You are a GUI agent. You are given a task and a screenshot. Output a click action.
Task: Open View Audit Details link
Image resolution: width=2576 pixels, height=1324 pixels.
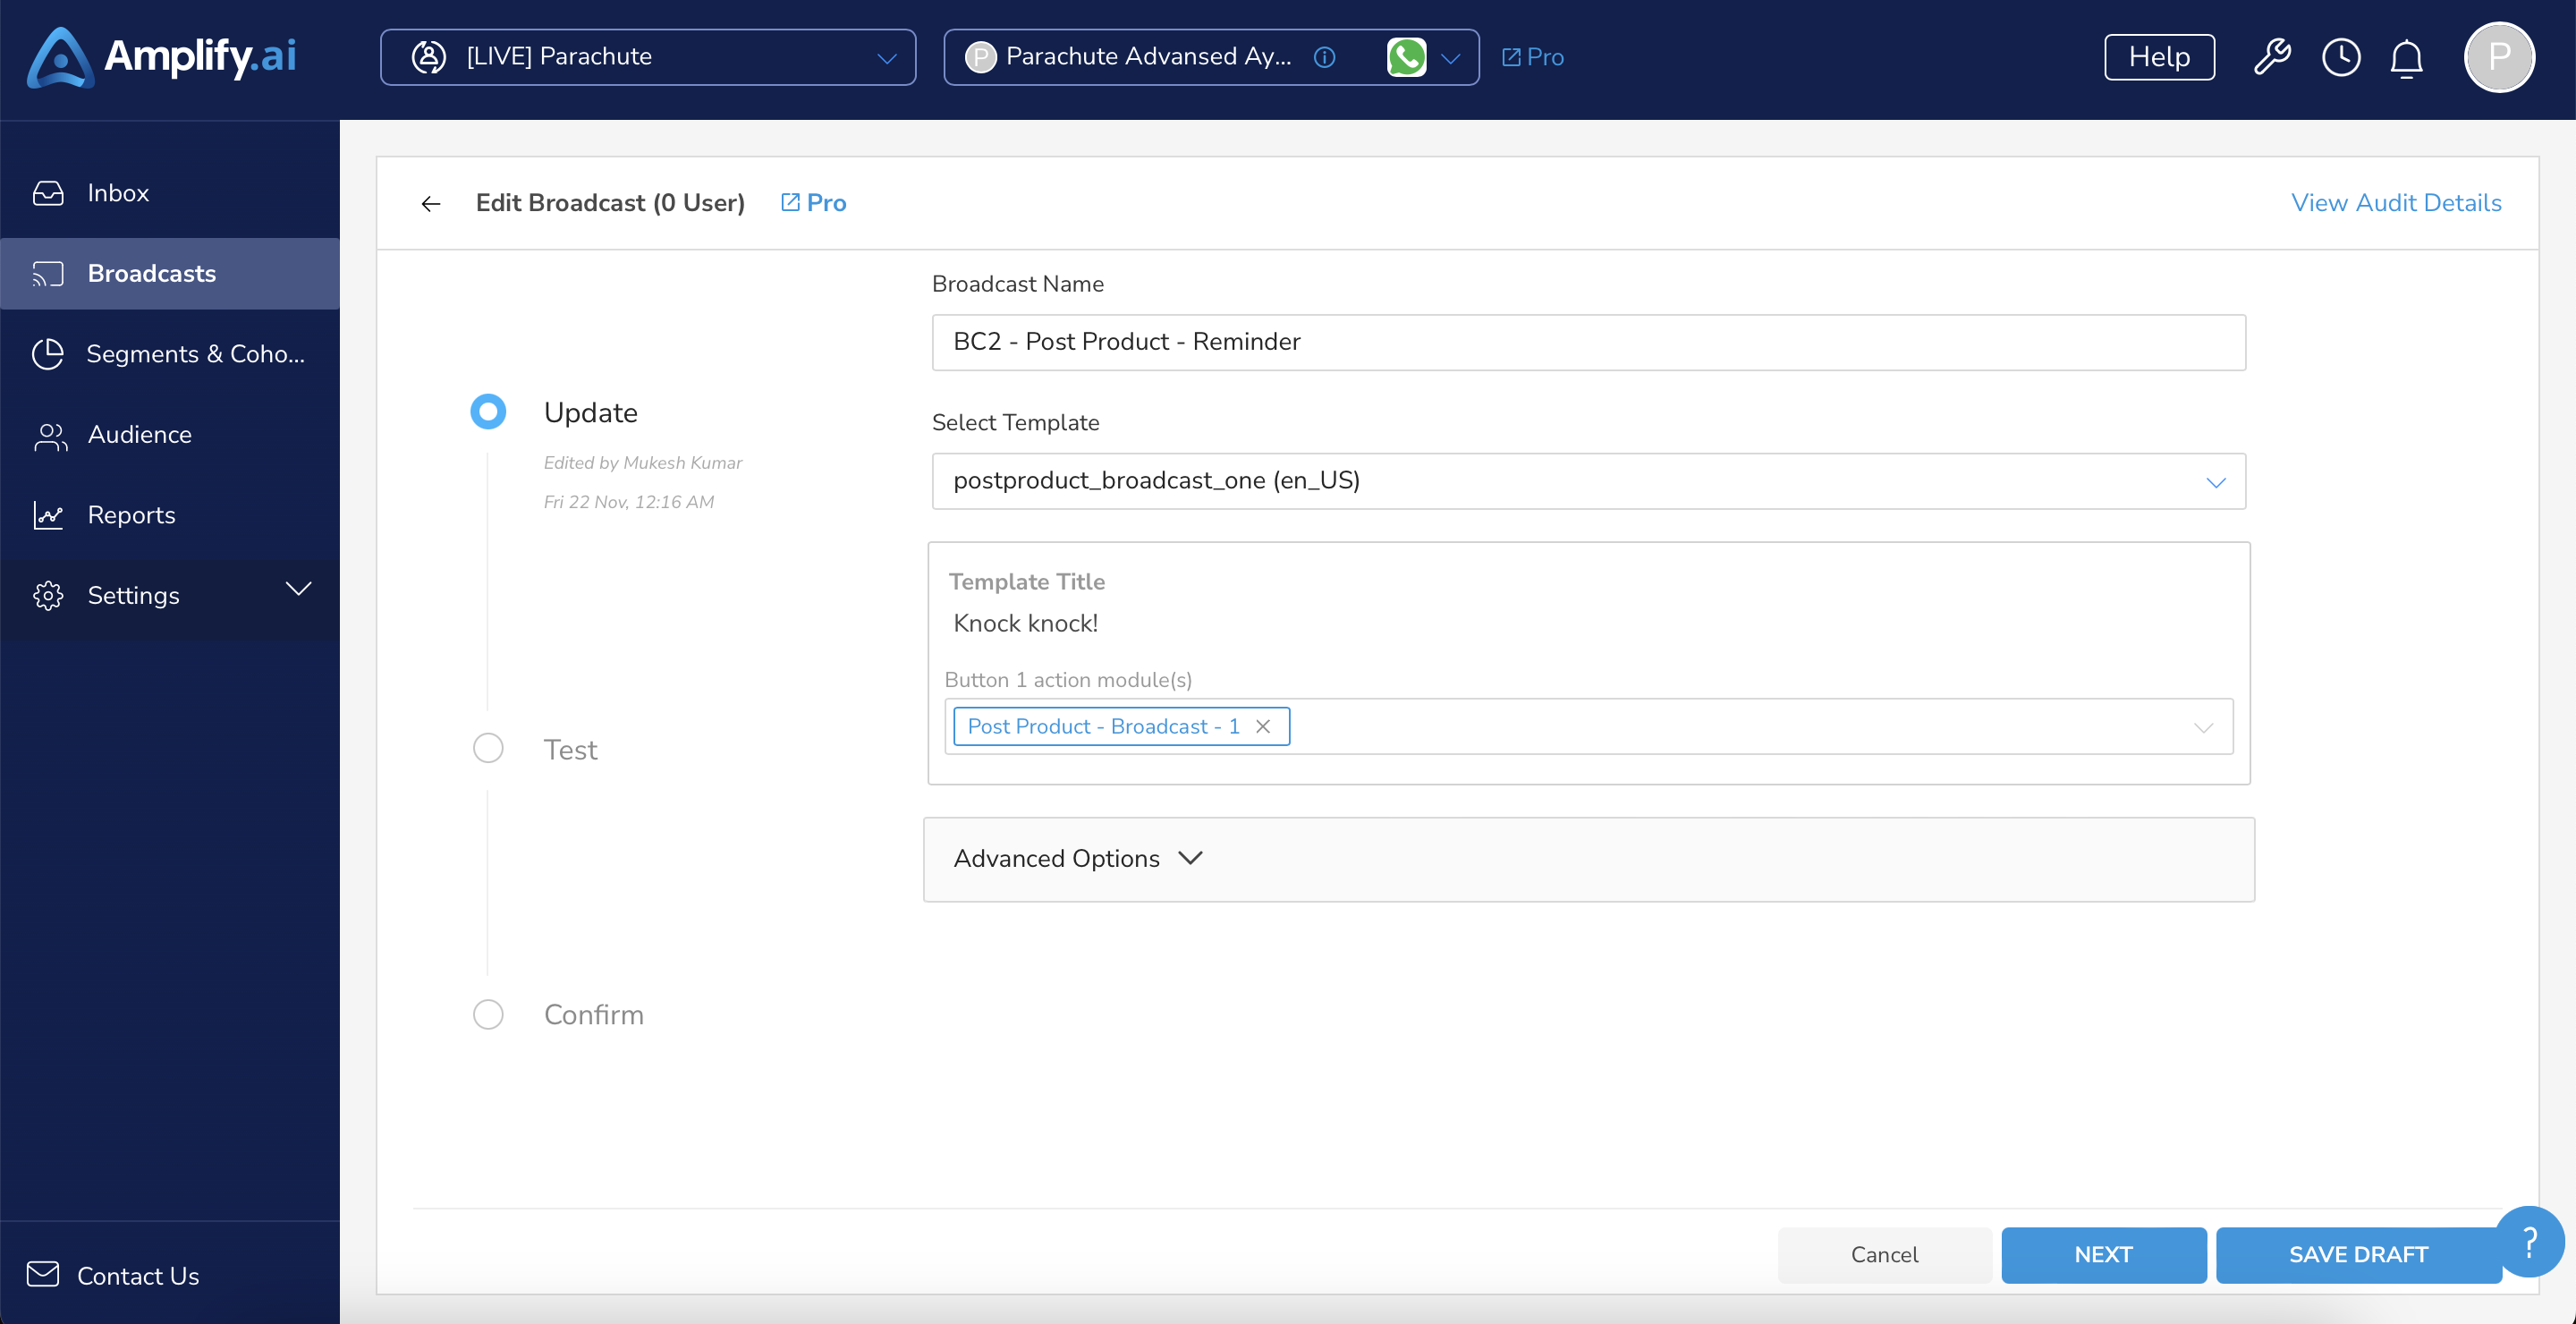pyautogui.click(x=2396, y=203)
